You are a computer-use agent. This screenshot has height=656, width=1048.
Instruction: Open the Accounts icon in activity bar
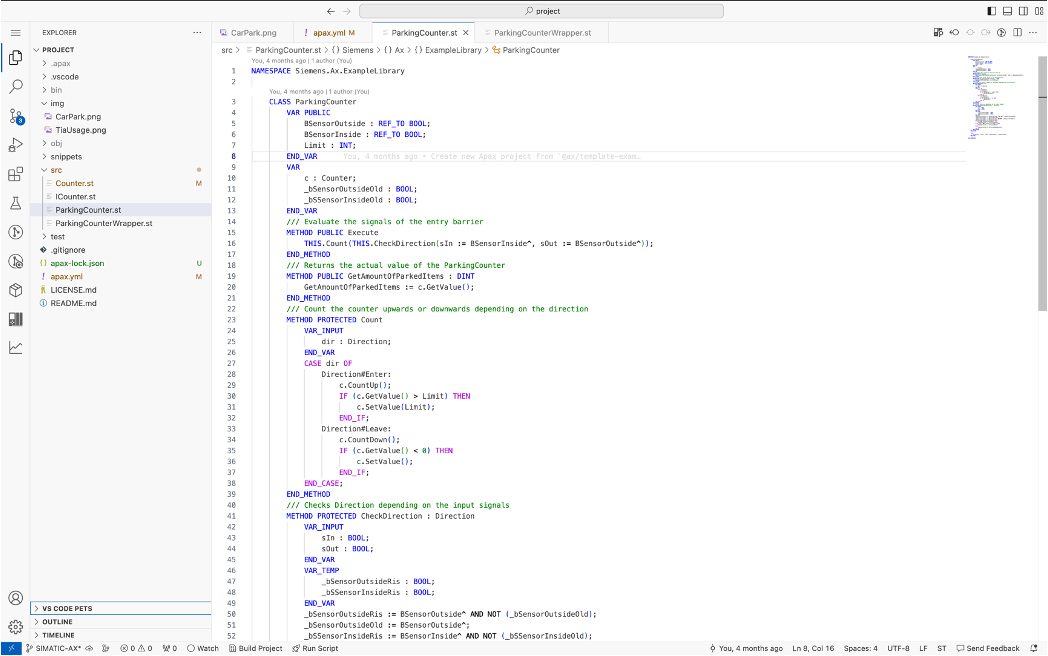[15, 598]
